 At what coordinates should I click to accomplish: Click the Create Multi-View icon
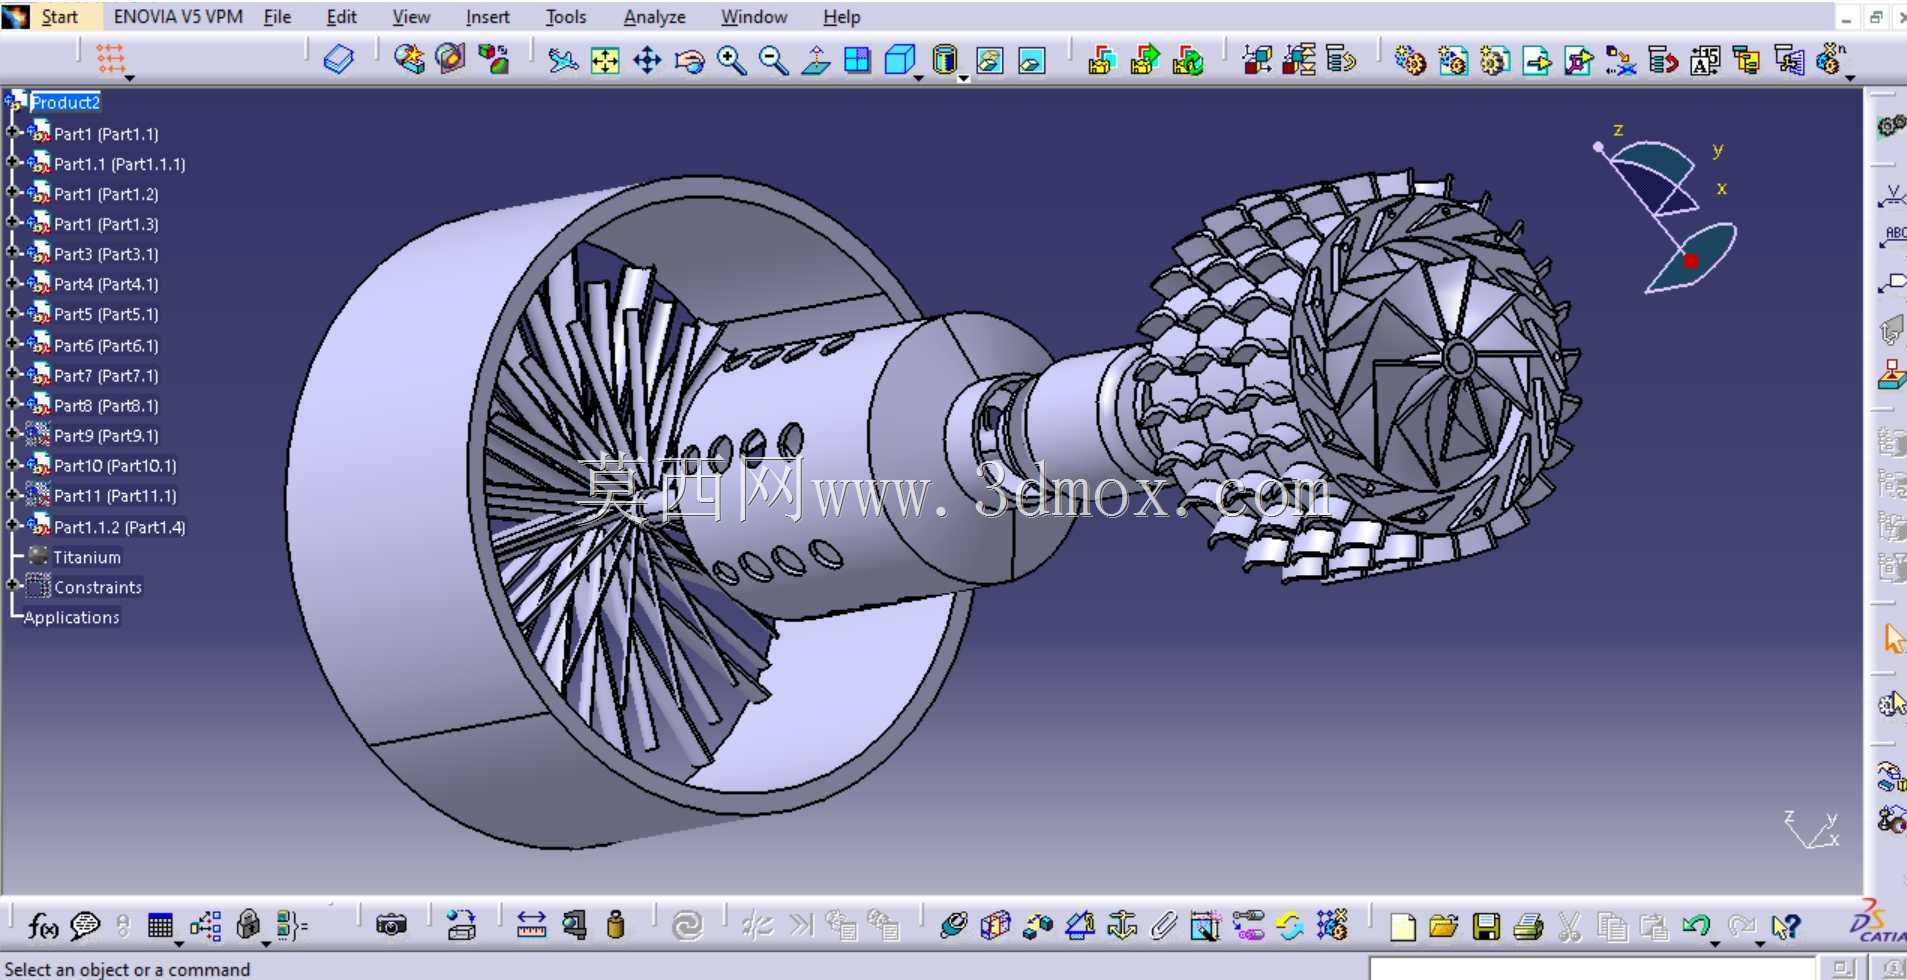click(857, 60)
